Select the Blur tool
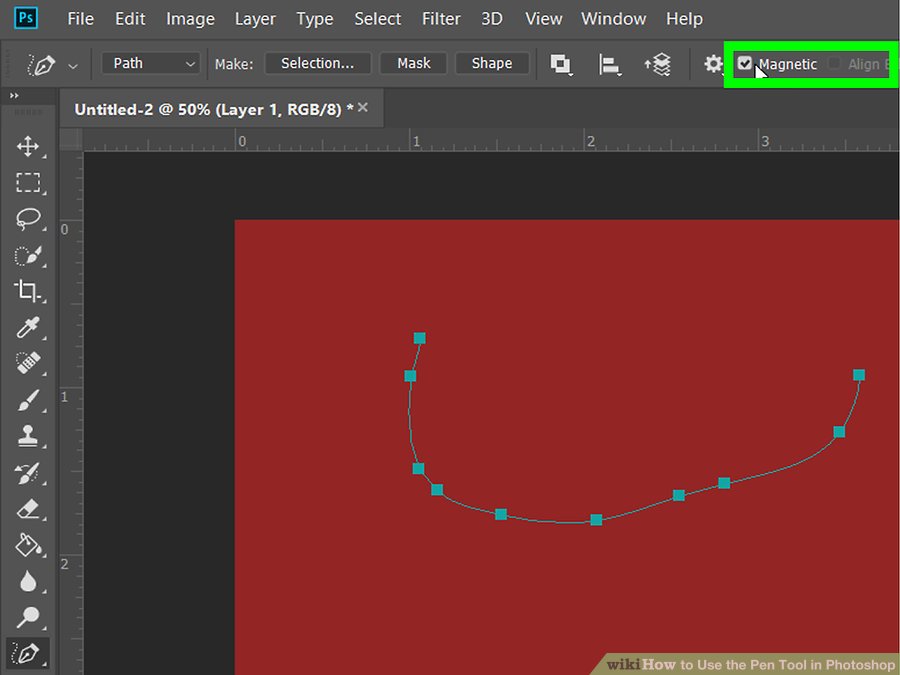The width and height of the screenshot is (900, 675). pyautogui.click(x=28, y=581)
